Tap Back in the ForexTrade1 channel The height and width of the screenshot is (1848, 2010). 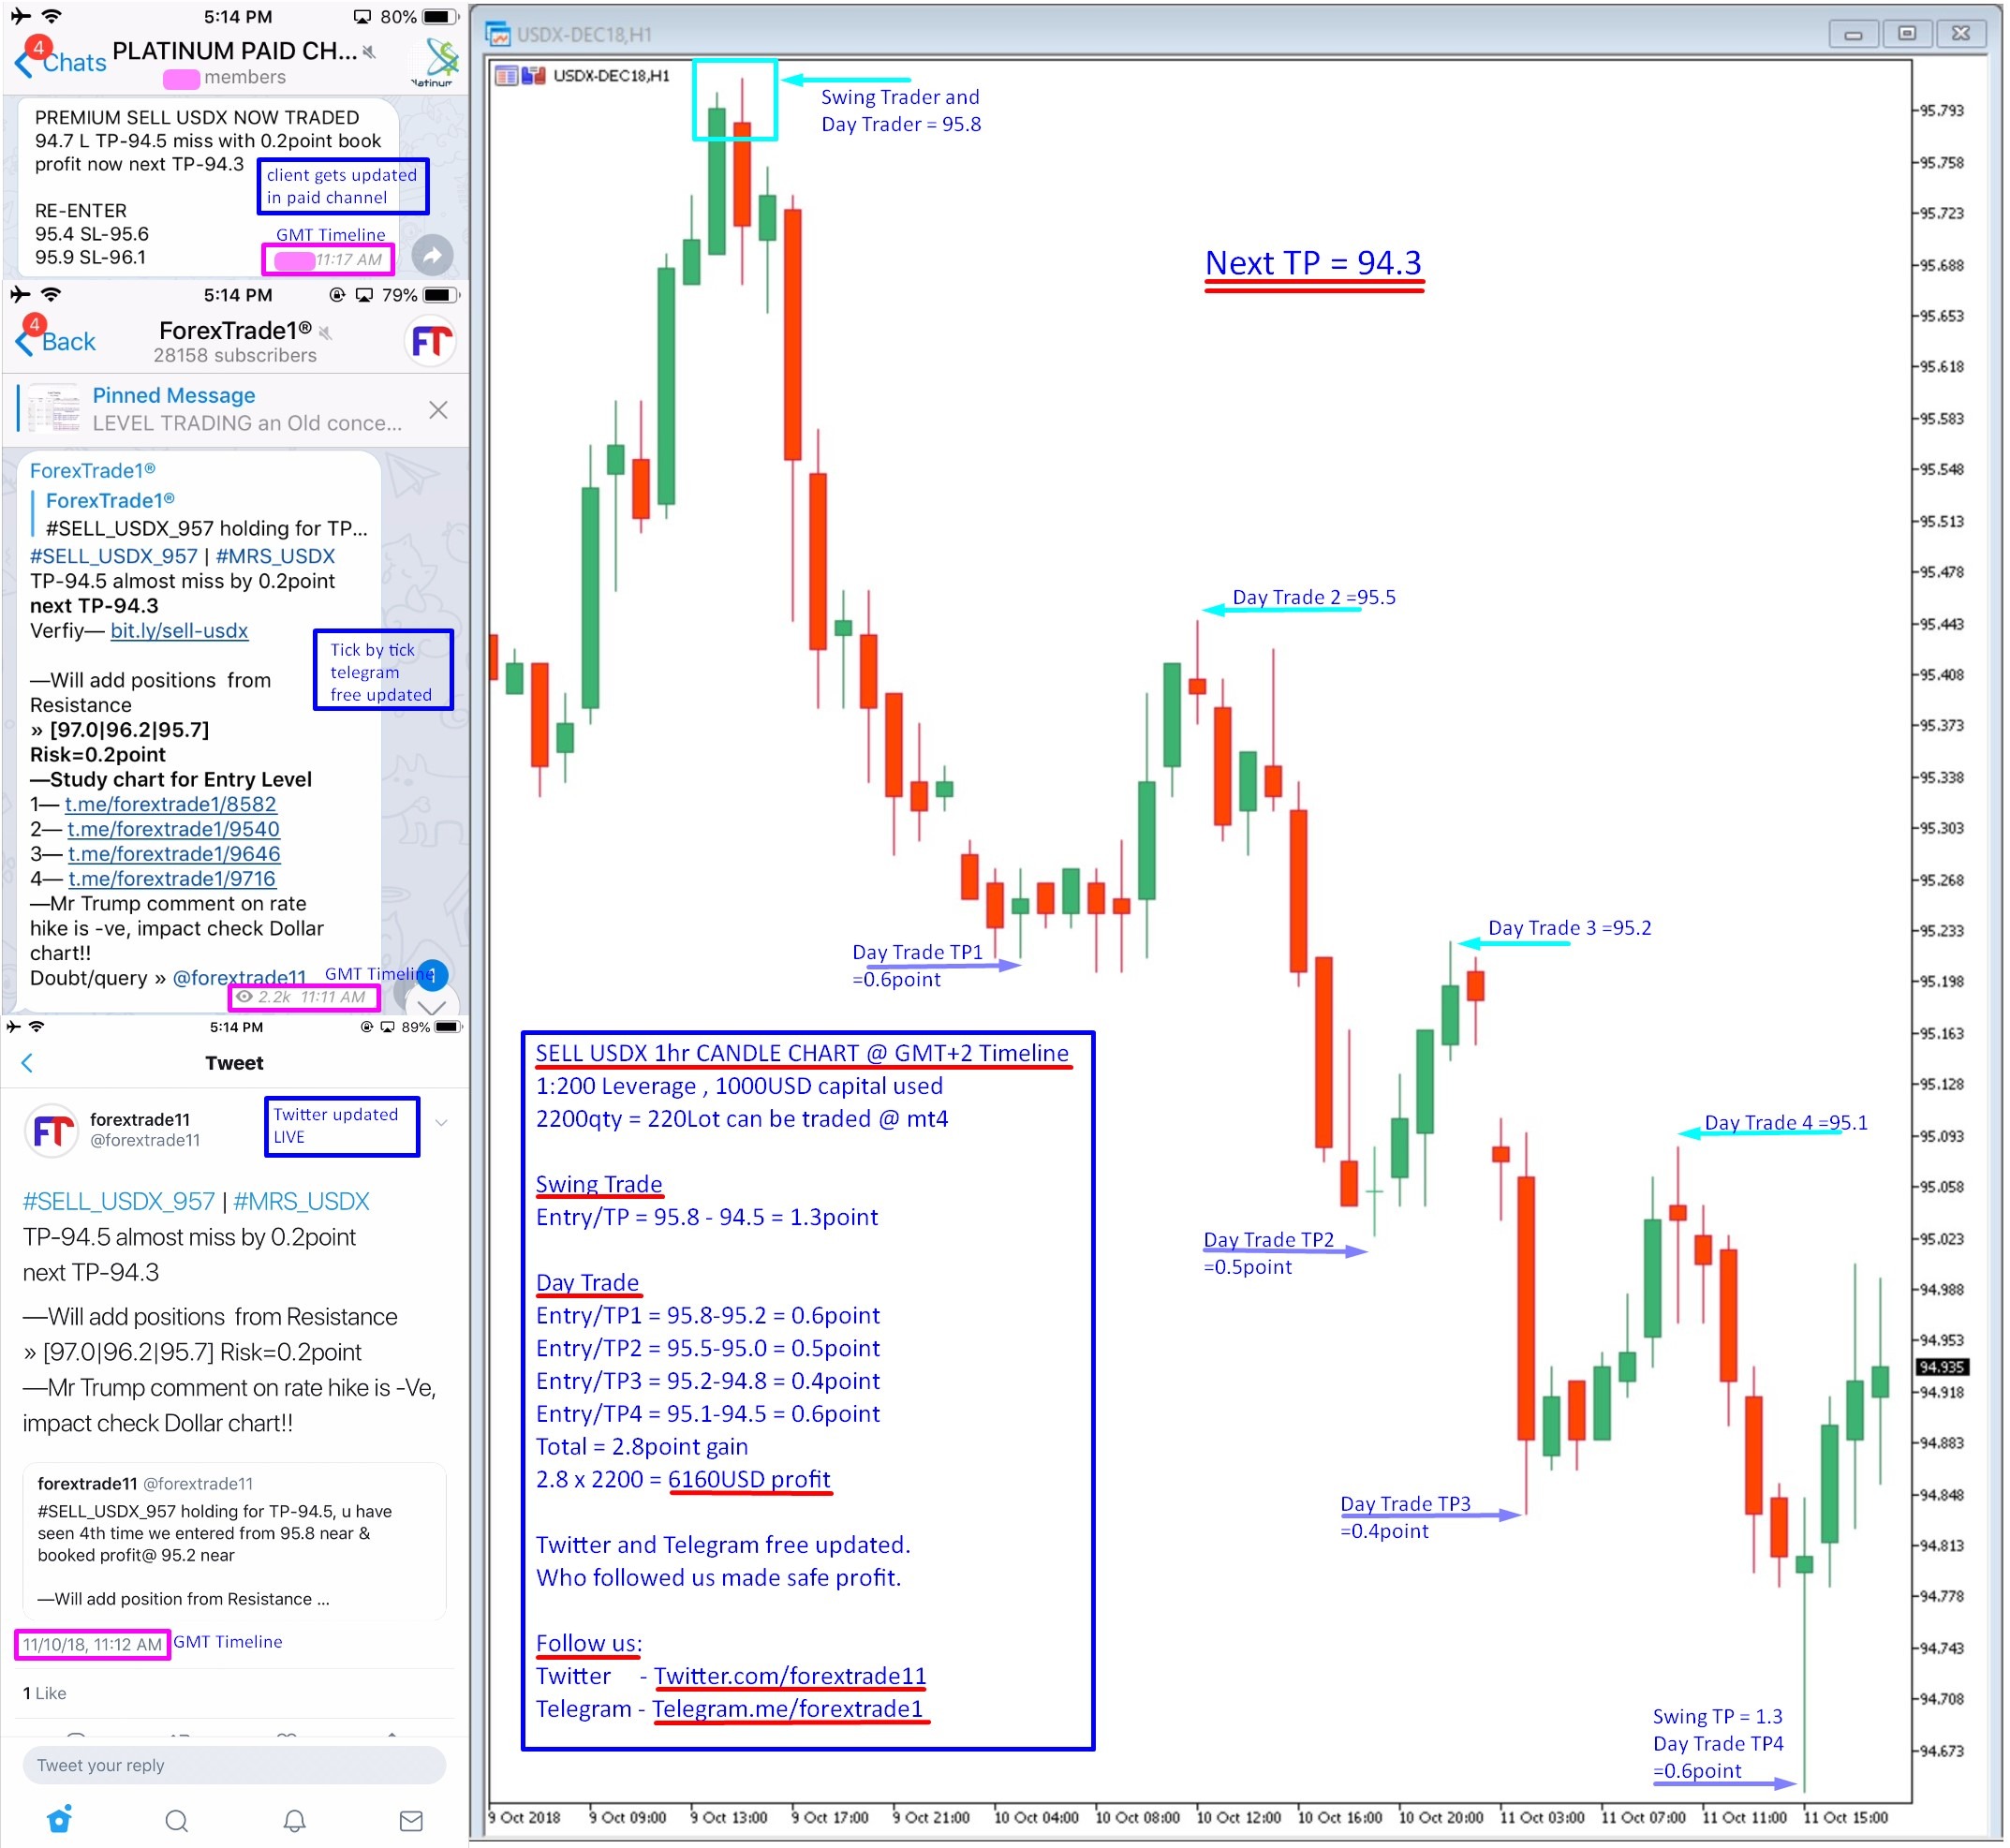(56, 342)
